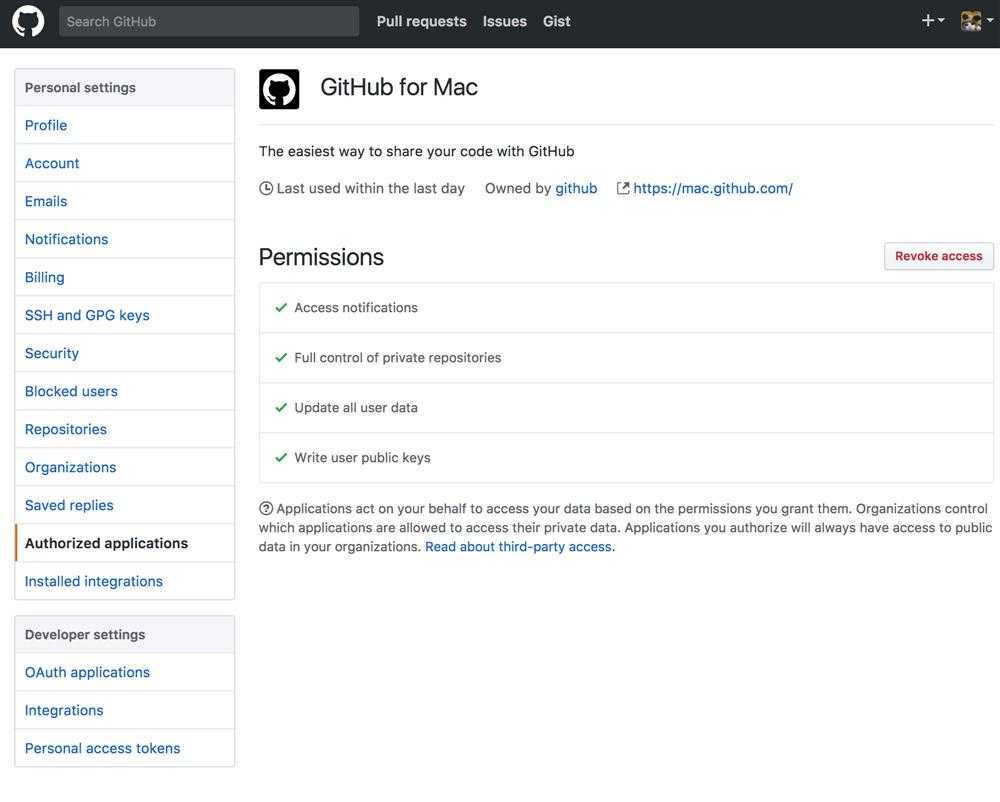Select Account in the sidebar
The width and height of the screenshot is (1000, 802).
click(124, 163)
